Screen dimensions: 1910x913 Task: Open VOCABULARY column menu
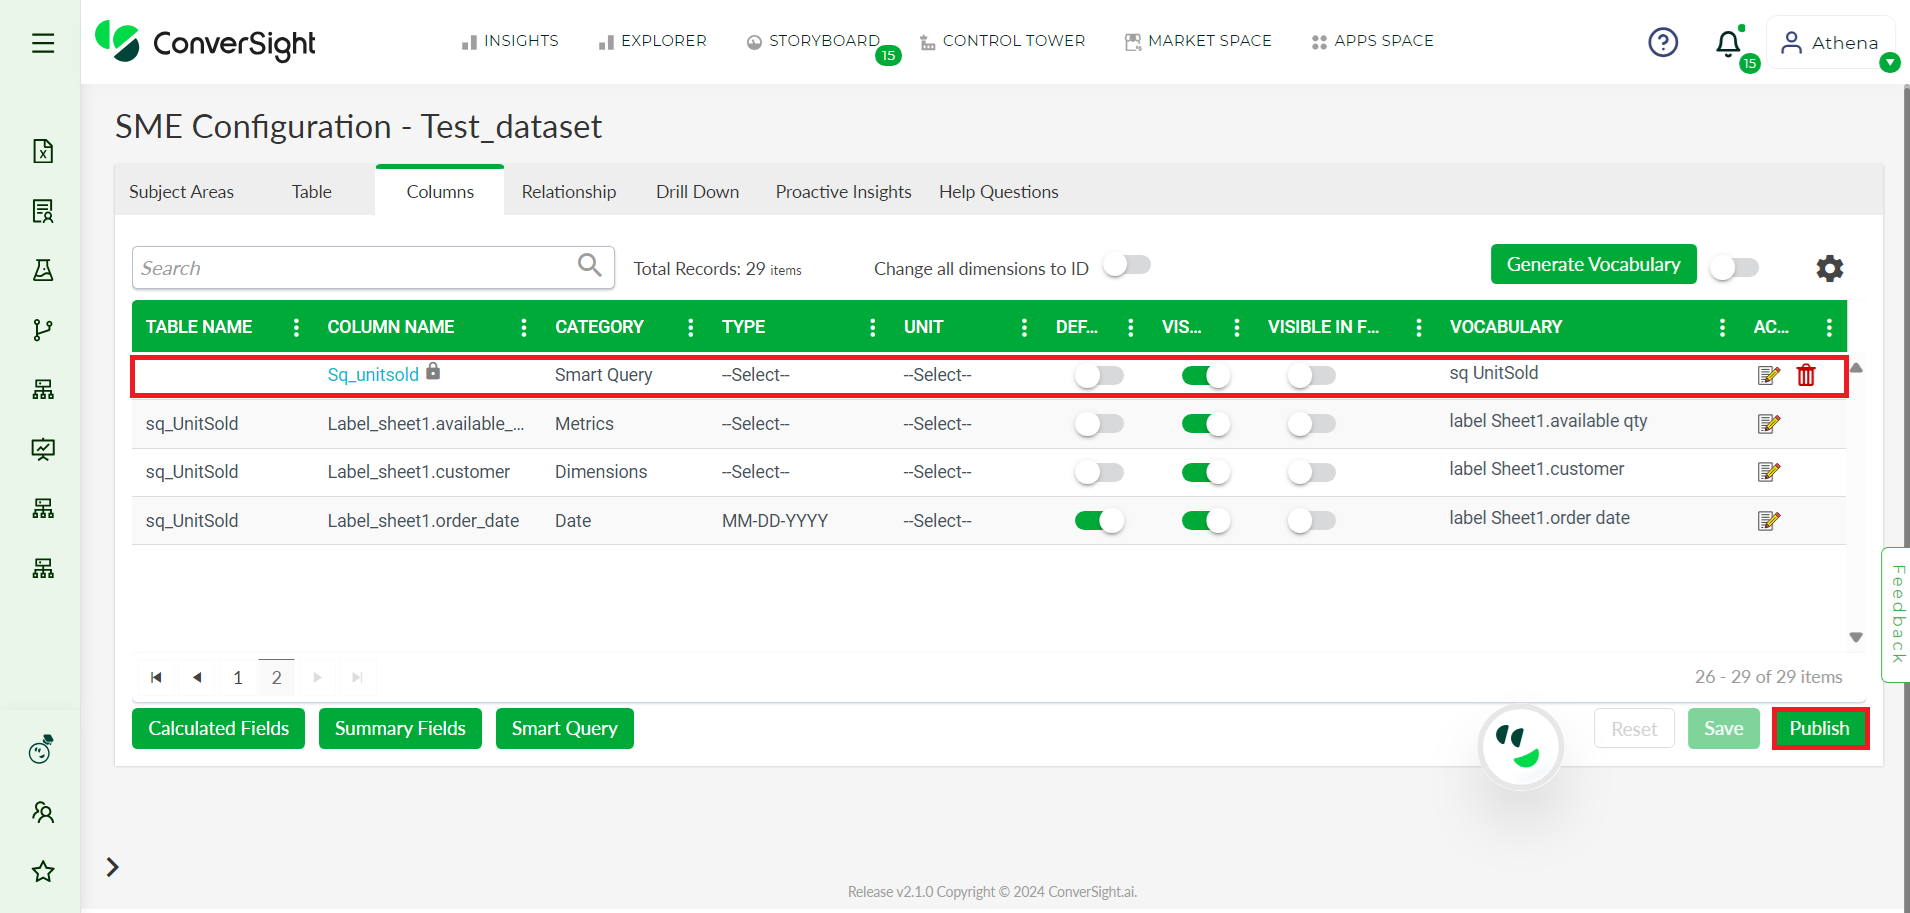point(1722,327)
